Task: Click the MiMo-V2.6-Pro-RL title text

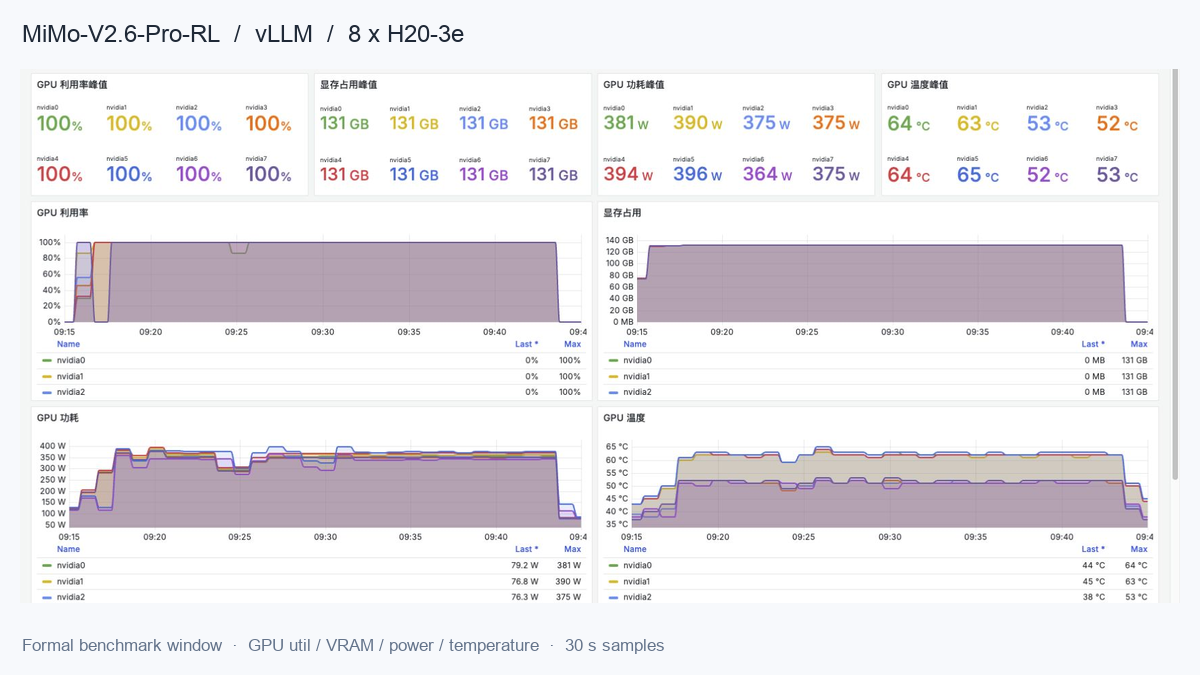Action: [121, 34]
